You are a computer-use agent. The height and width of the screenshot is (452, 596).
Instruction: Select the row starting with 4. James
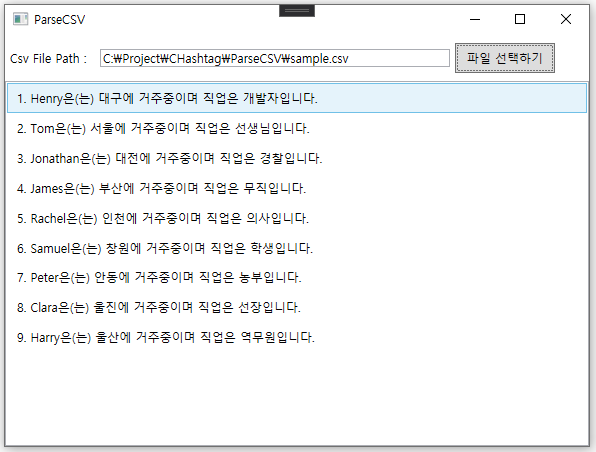pyautogui.click(x=297, y=188)
